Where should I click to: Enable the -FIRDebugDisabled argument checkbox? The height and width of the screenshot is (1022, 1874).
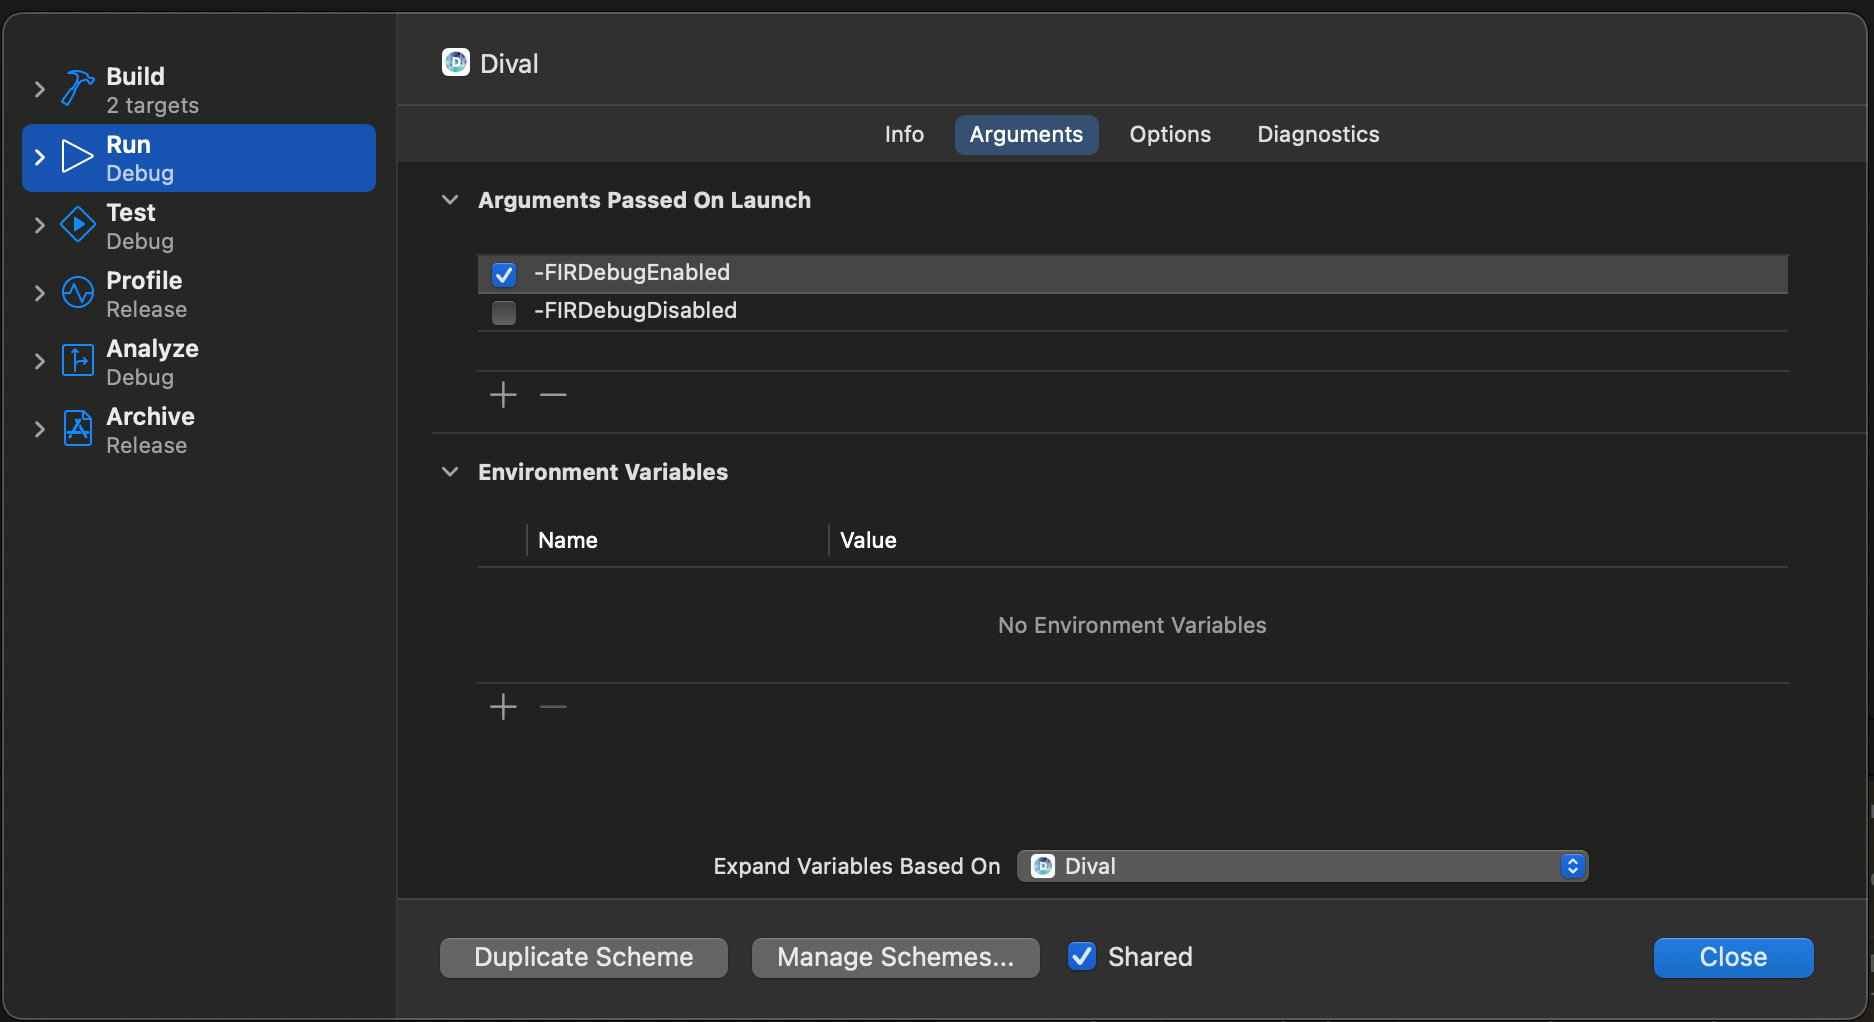[504, 312]
